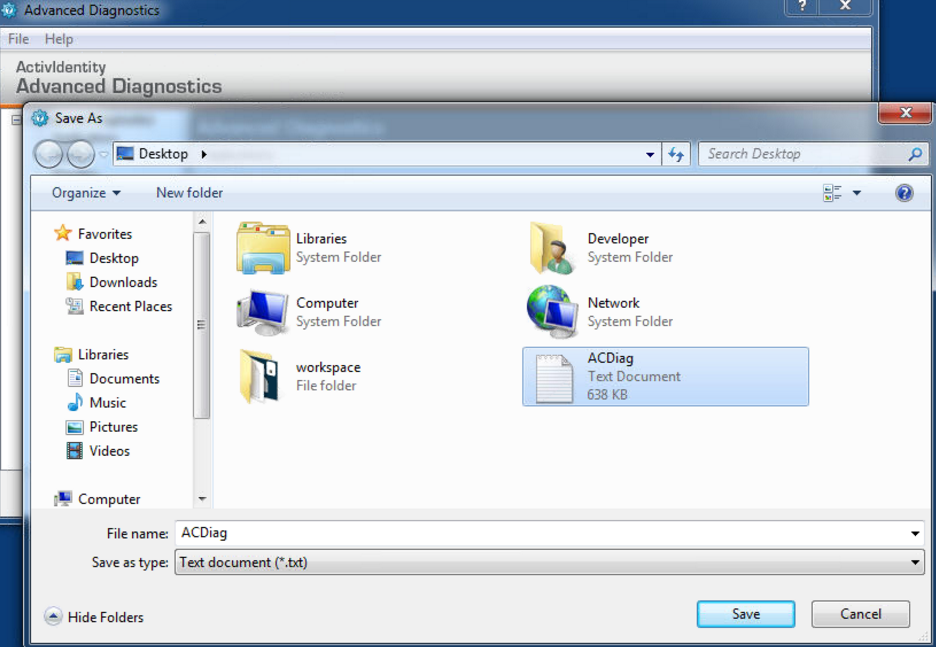Click help question button in Advanced Diagnostics titlebar
Image resolution: width=936 pixels, height=647 pixels.
tap(802, 7)
